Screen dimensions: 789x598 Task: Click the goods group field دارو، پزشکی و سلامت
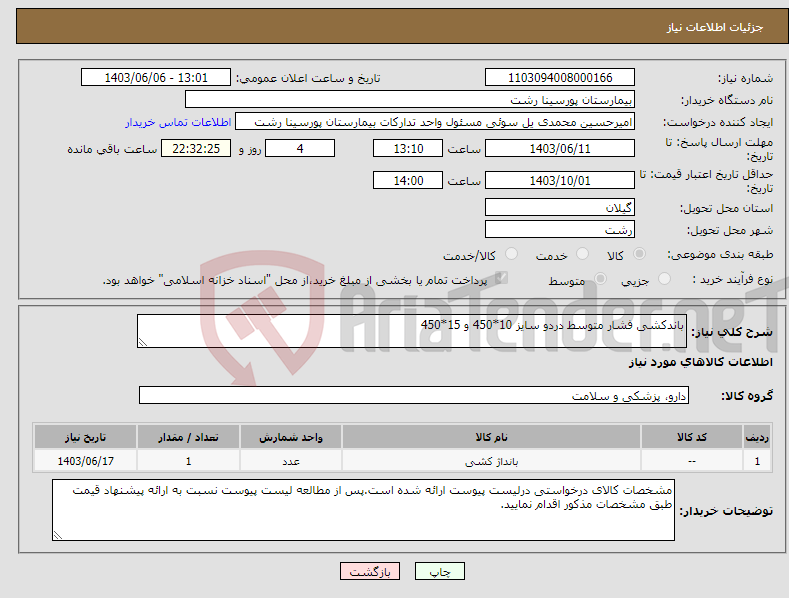coord(414,395)
